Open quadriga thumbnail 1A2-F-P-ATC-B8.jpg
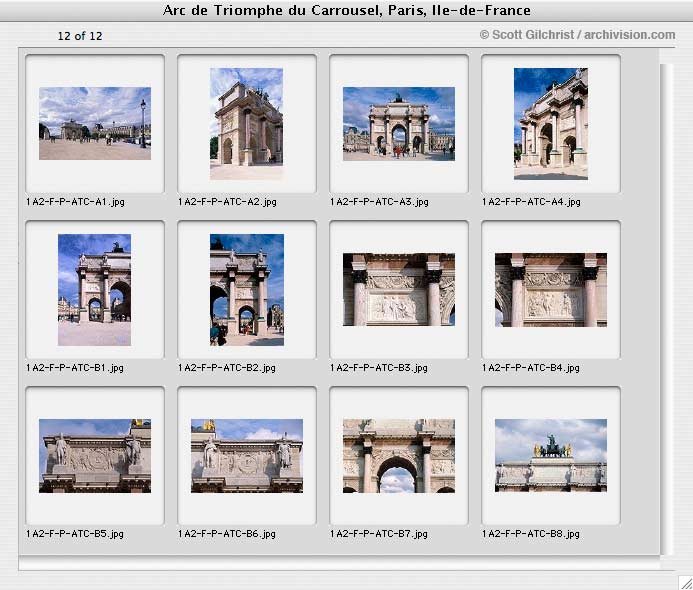 (551, 455)
